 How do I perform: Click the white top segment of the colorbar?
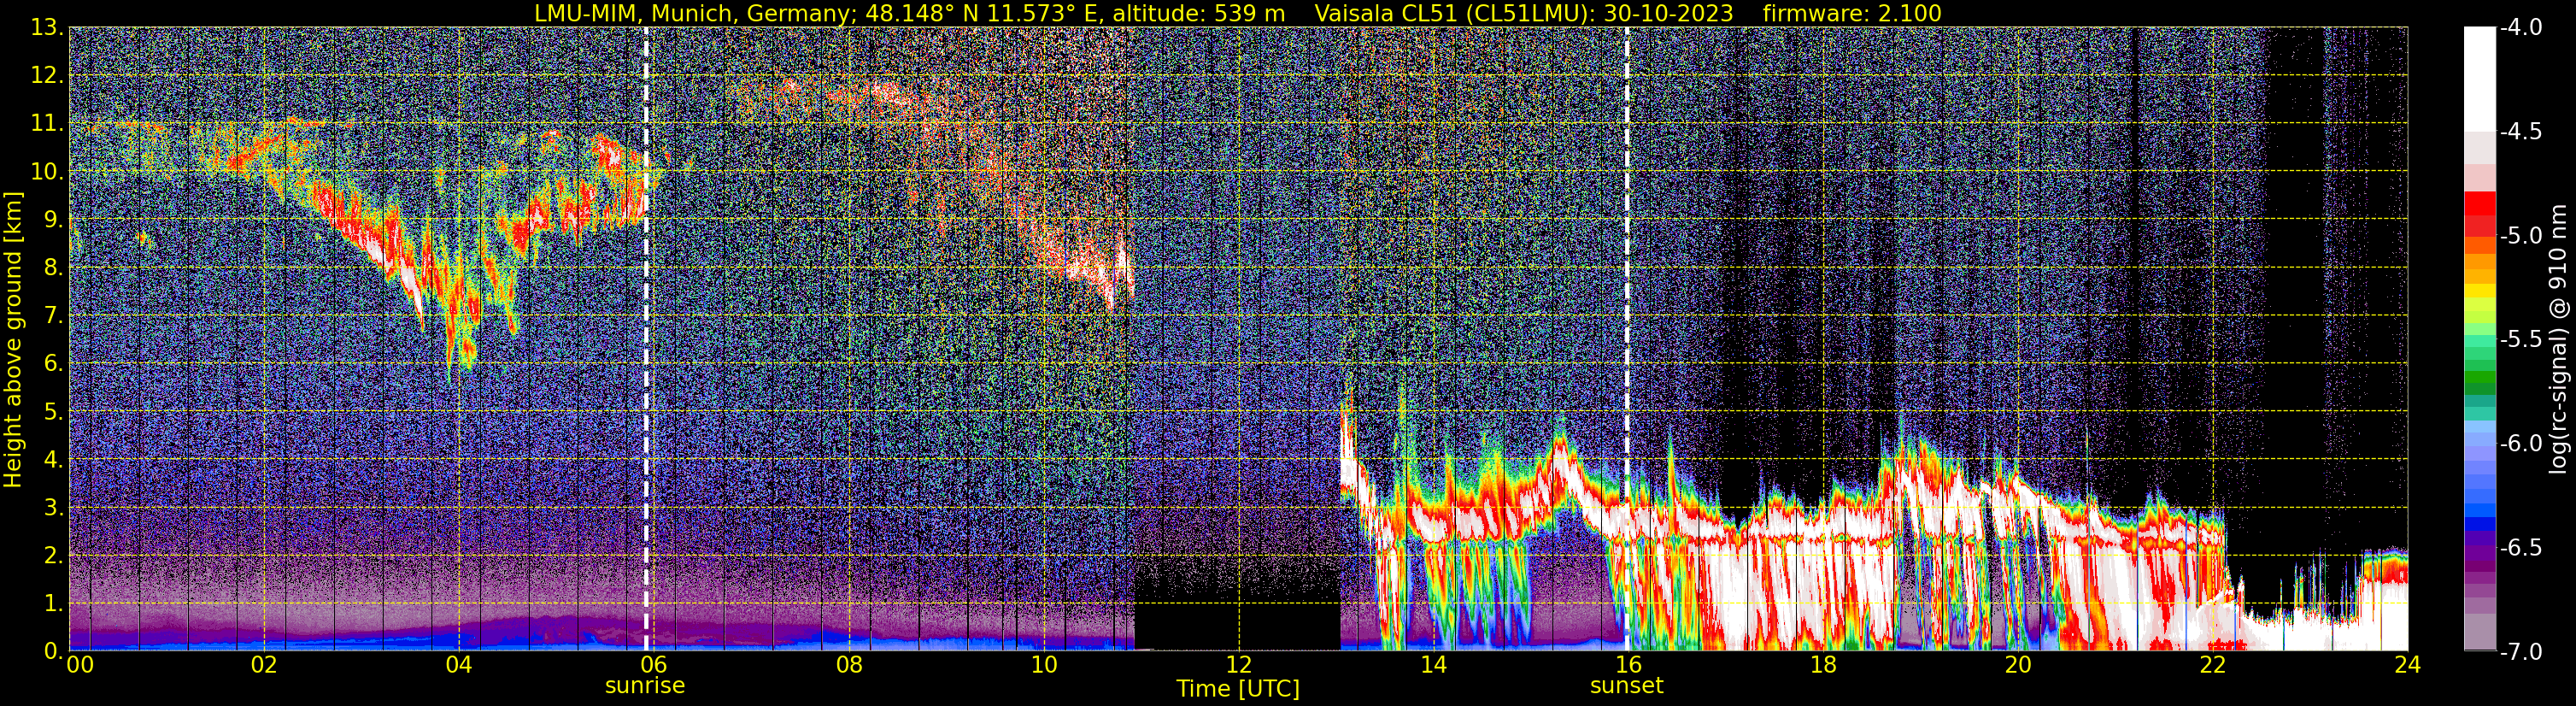(x=2480, y=79)
